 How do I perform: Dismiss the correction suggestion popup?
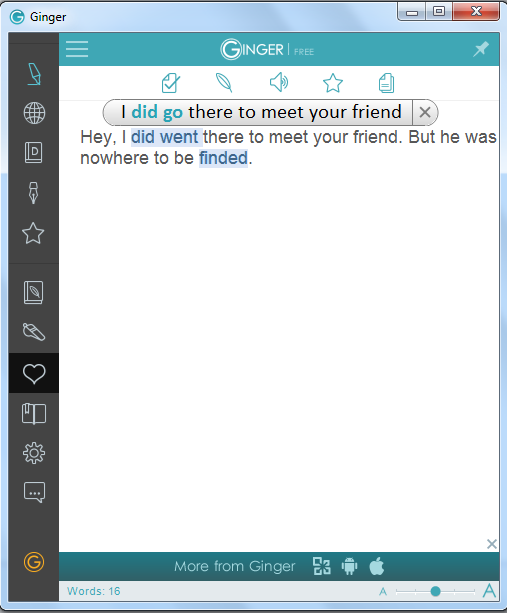[x=425, y=113]
